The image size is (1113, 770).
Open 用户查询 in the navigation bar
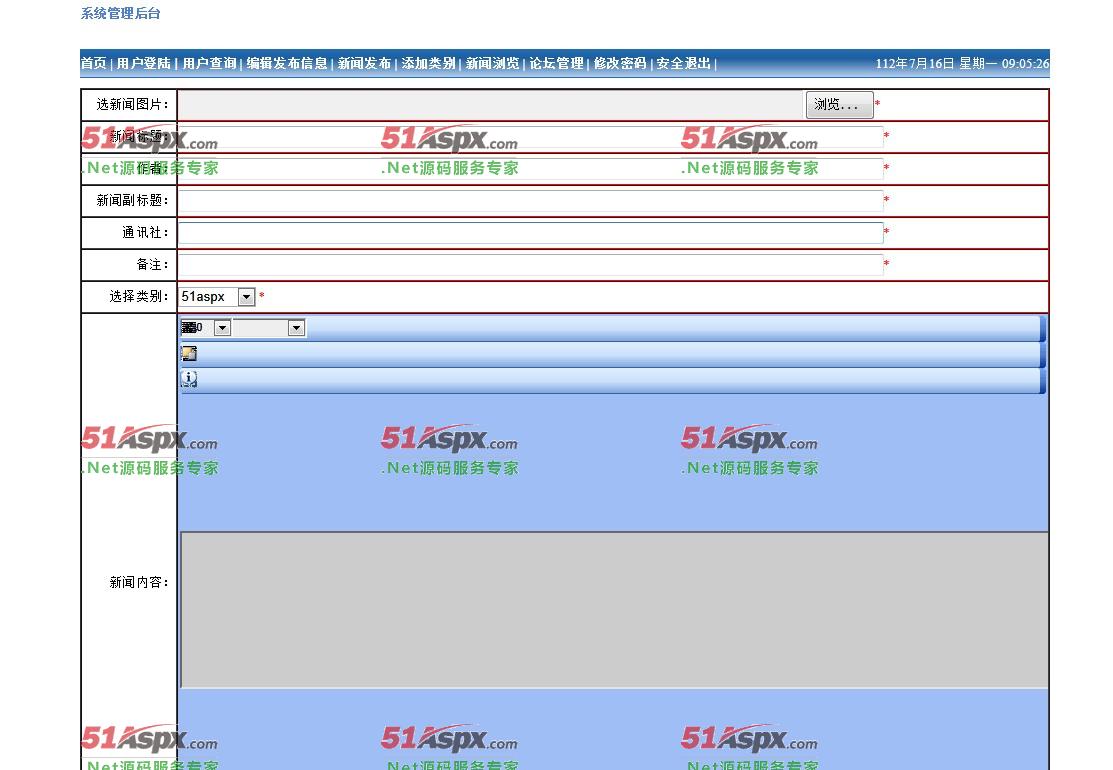pos(209,63)
